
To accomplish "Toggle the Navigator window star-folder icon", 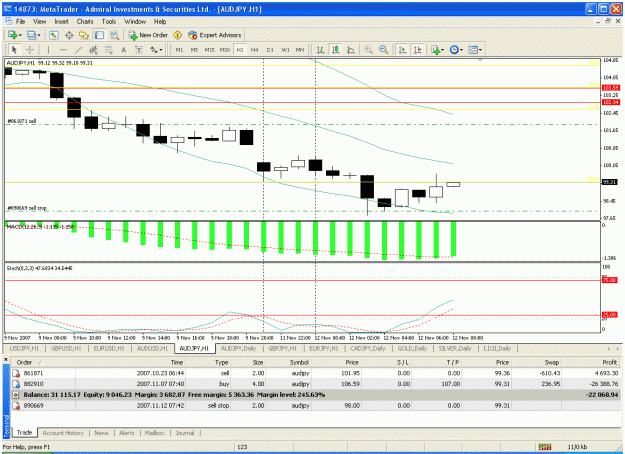I will (84, 35).
